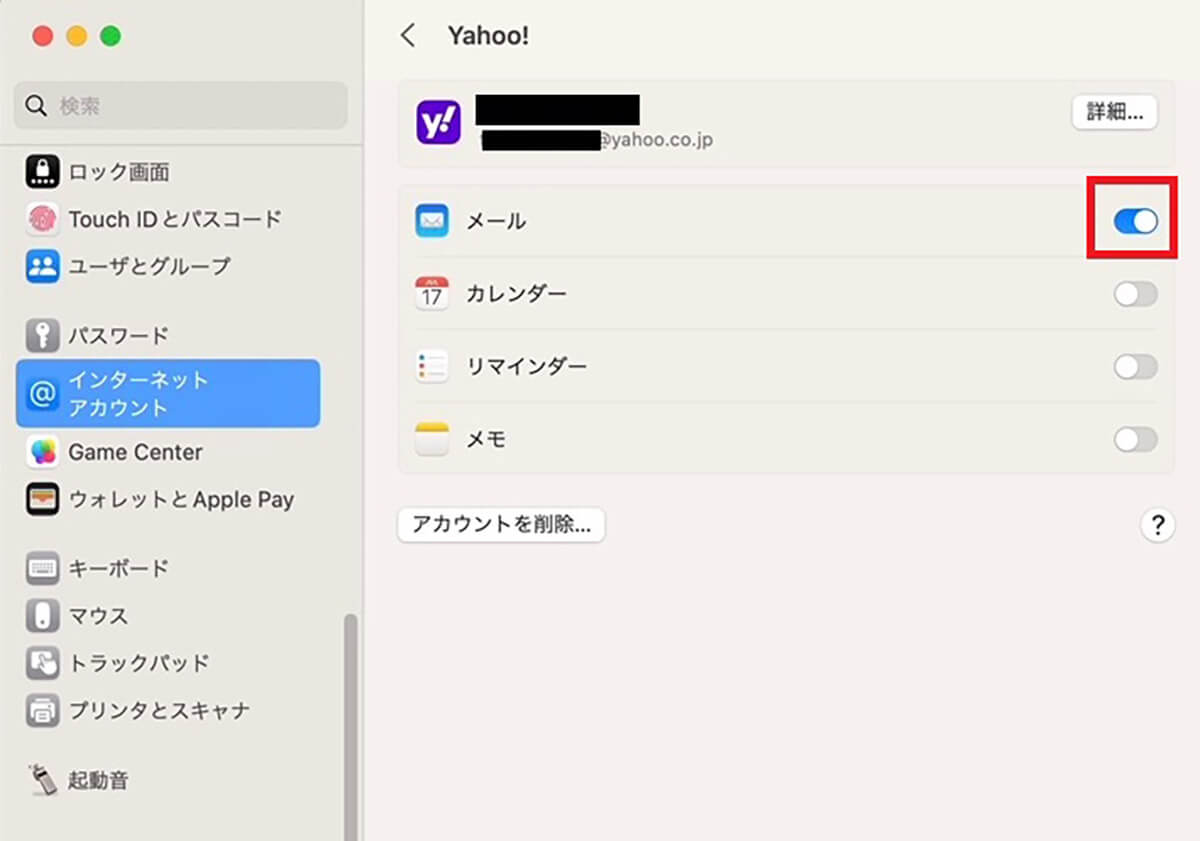Select プリンタとスキャナ in the sidebar
This screenshot has height=841, width=1200.
pyautogui.click(x=159, y=710)
